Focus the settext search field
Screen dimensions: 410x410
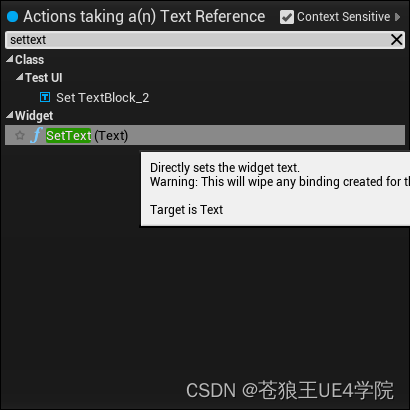pyautogui.click(x=198, y=40)
